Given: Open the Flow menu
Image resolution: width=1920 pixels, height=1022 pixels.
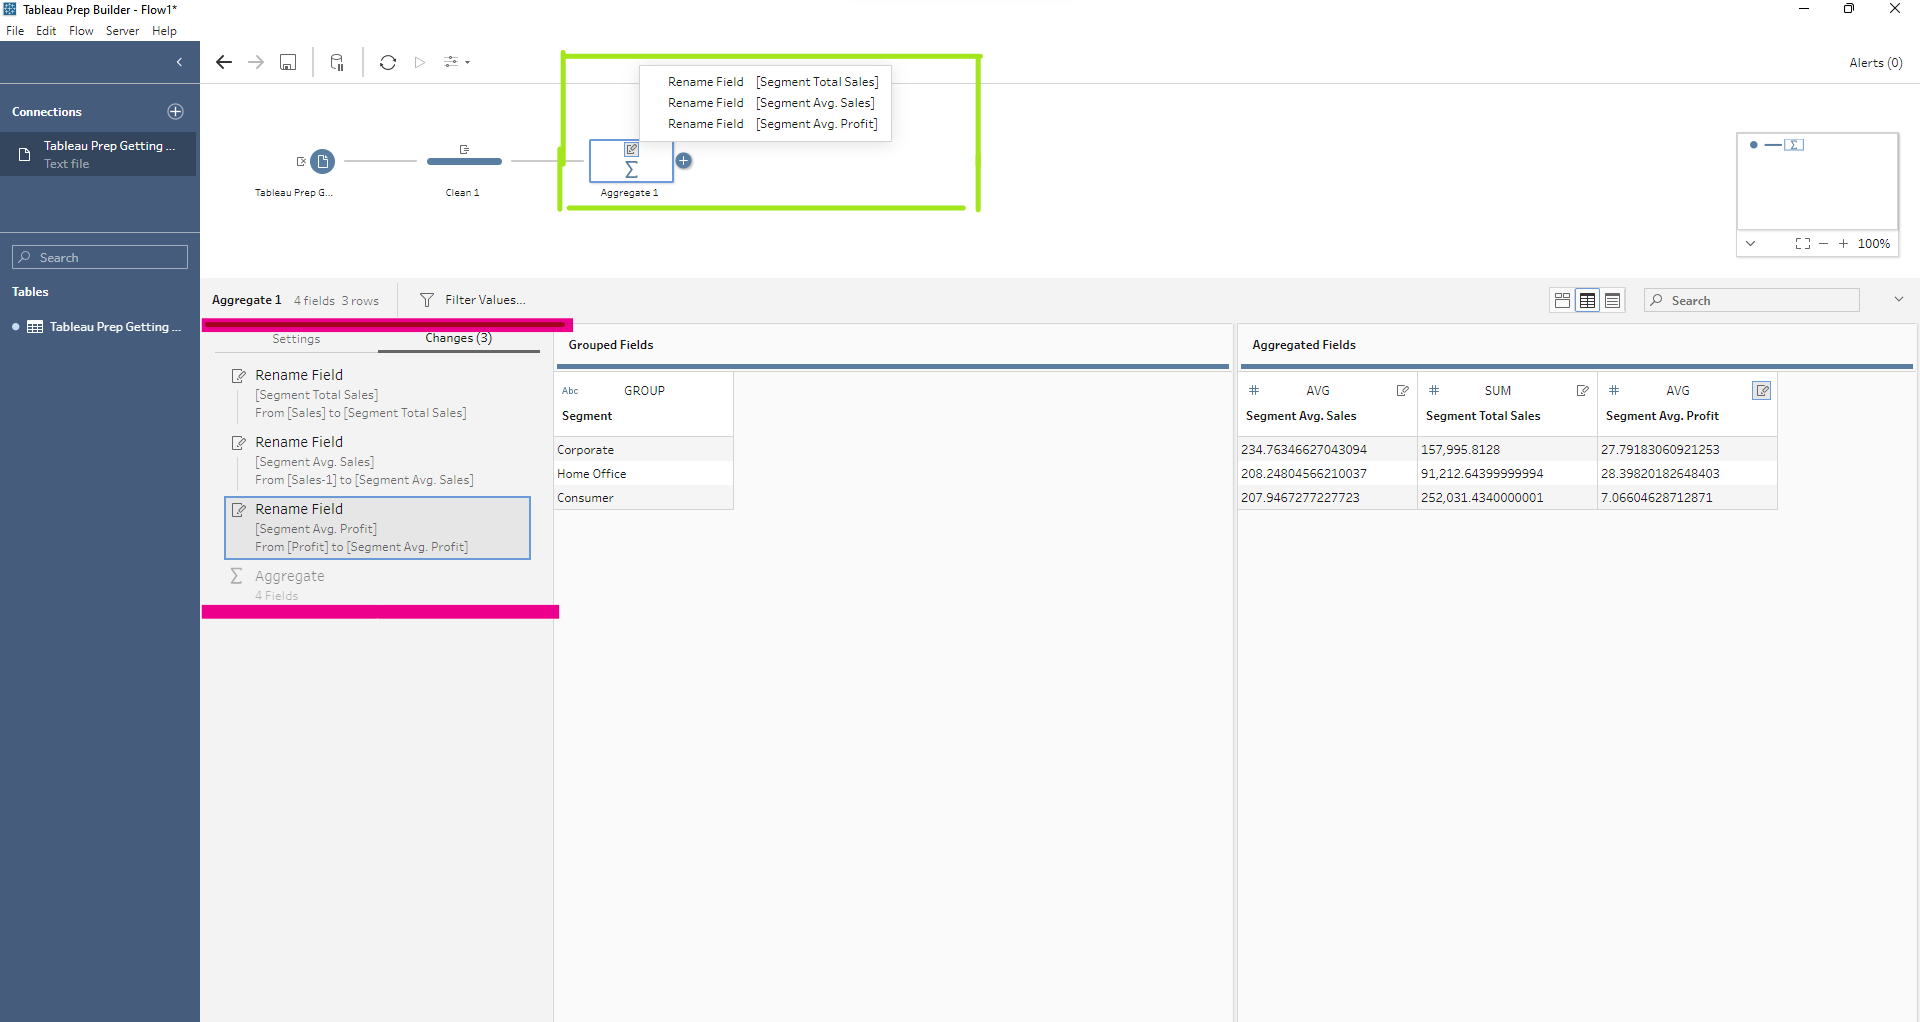Looking at the screenshot, I should click(x=81, y=31).
